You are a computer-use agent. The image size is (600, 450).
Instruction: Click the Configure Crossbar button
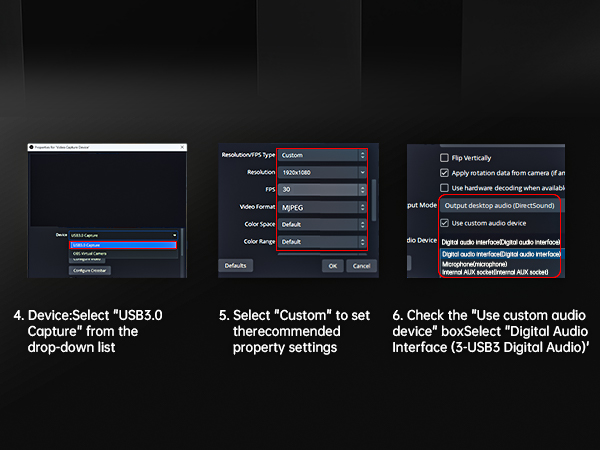[90, 271]
